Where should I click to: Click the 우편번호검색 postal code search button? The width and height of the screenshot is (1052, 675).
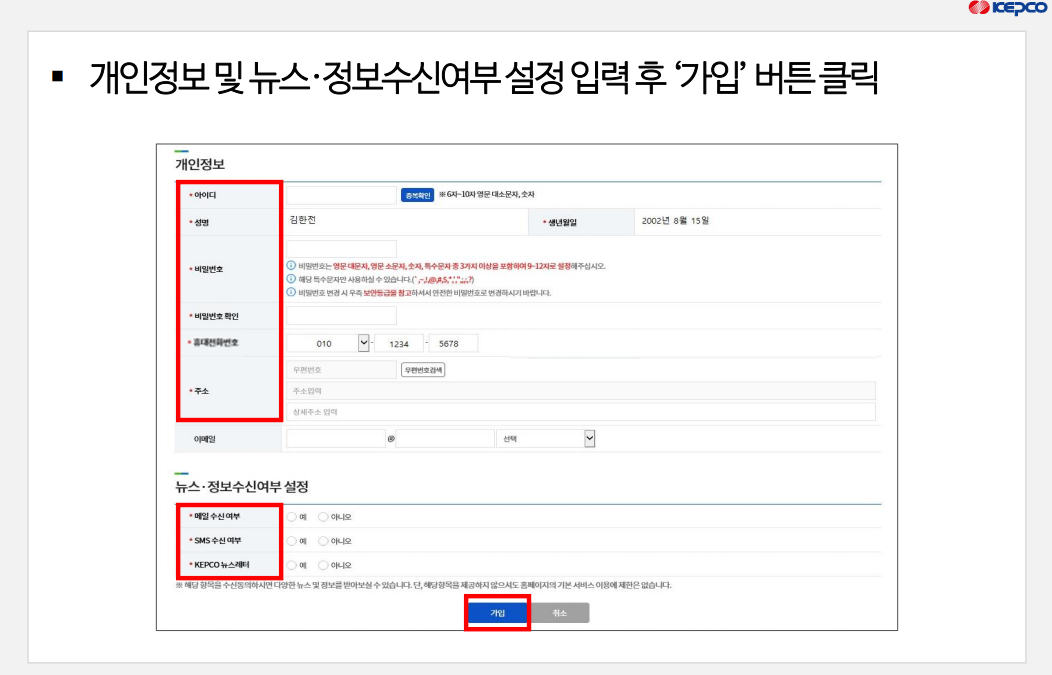424,369
